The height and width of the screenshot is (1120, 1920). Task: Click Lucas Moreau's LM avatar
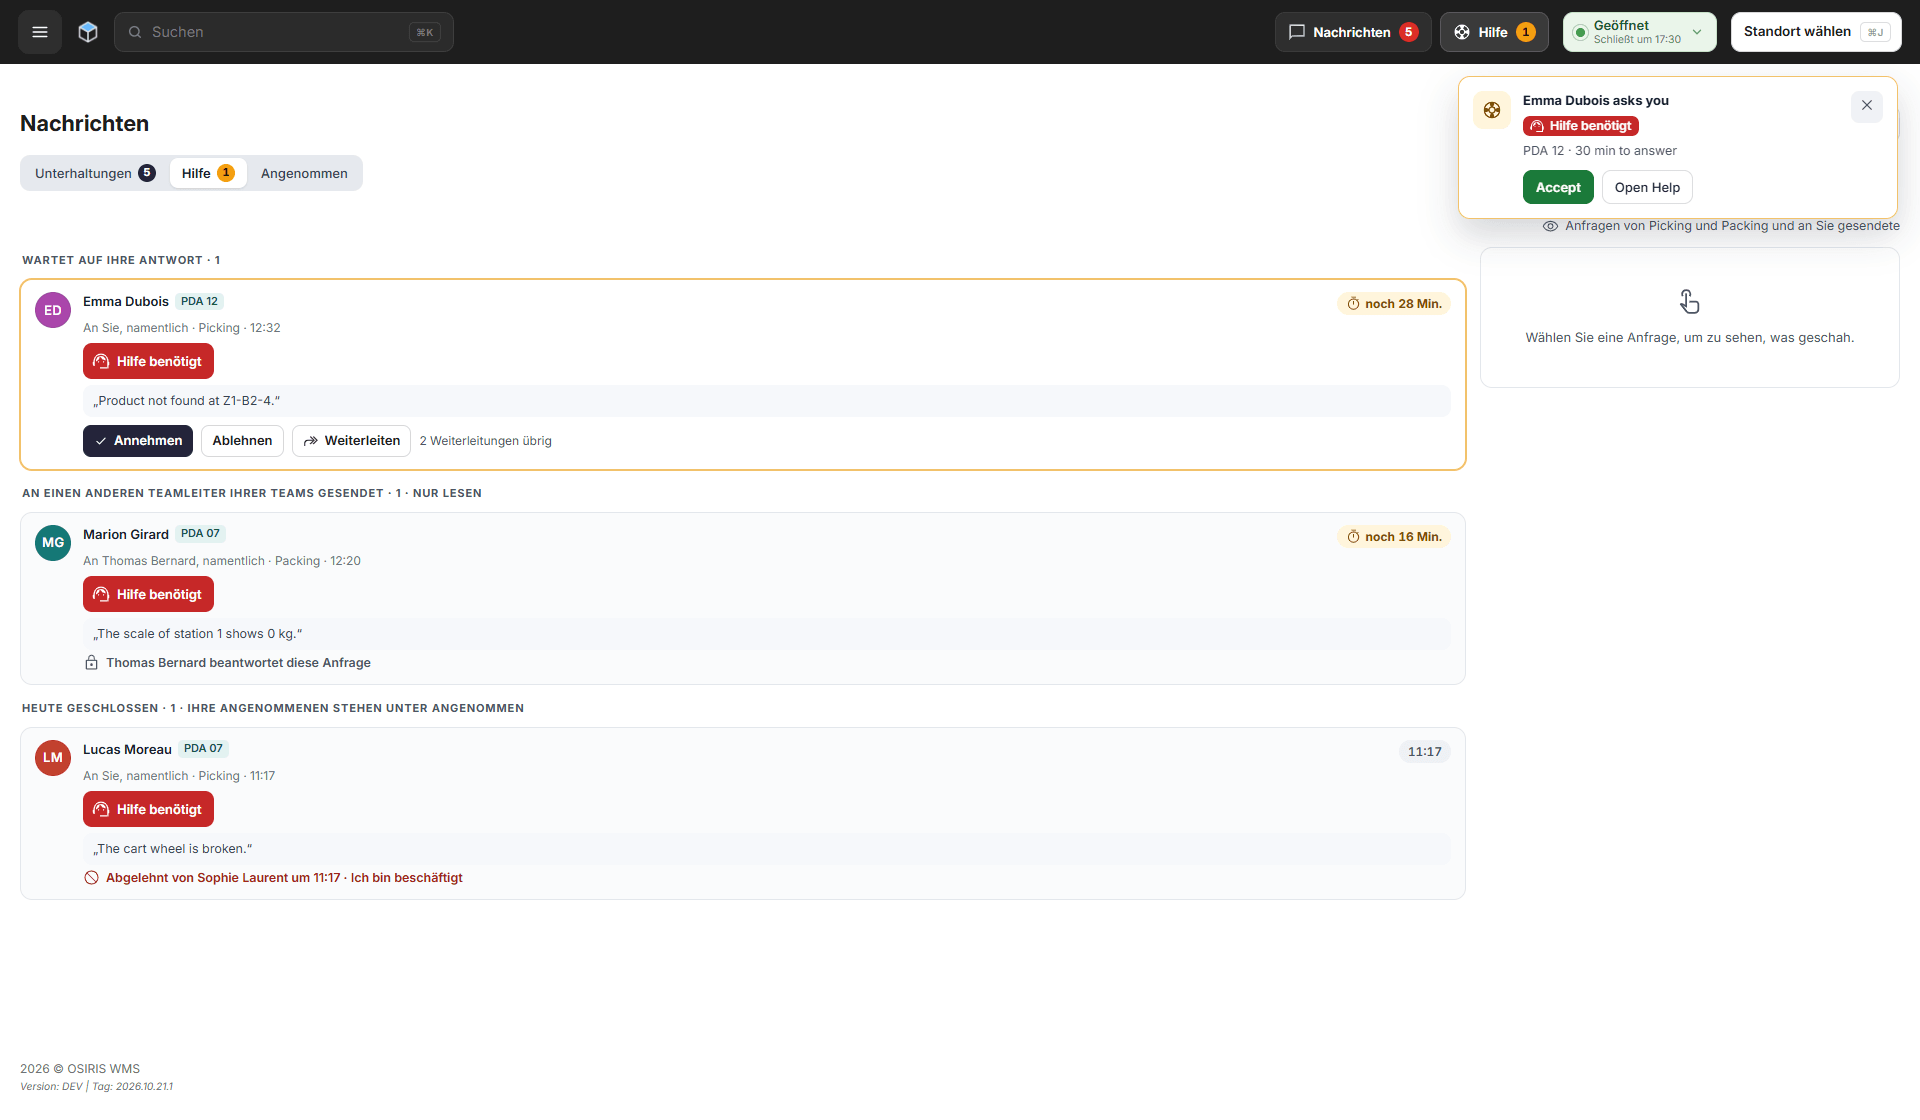53,758
